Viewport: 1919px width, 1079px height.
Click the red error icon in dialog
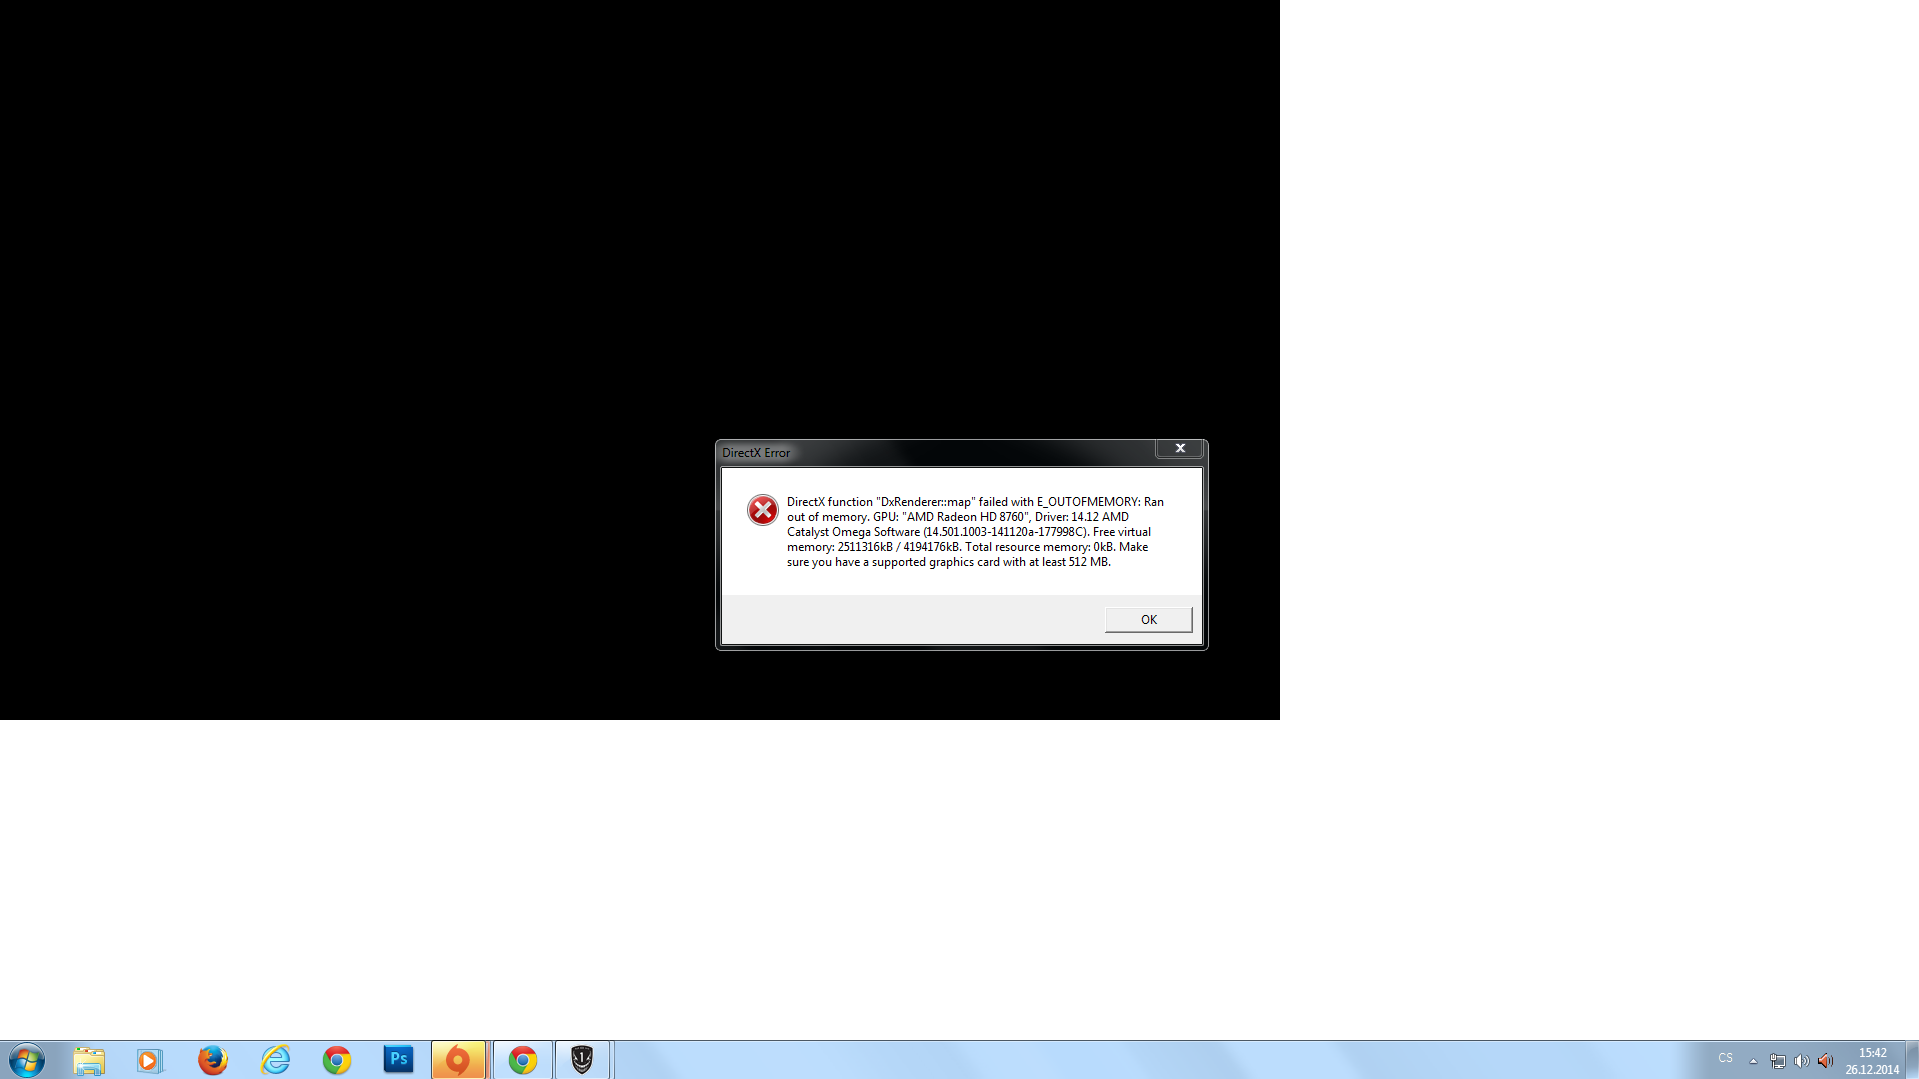click(762, 510)
